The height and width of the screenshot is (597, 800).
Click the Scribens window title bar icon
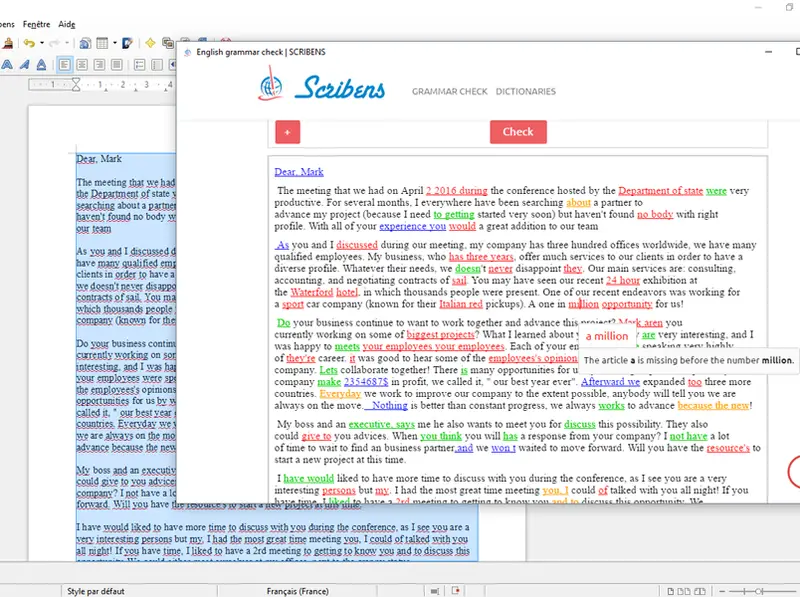[x=187, y=52]
